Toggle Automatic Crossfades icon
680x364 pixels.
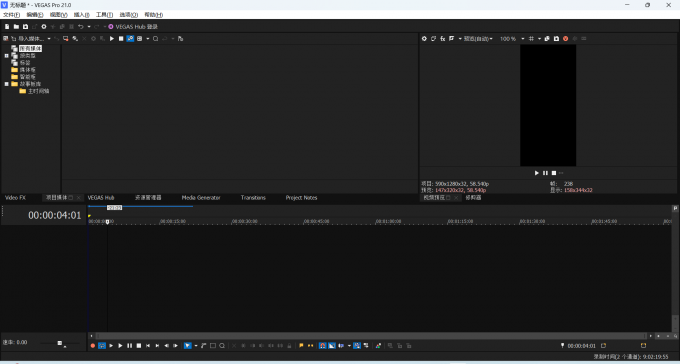coord(332,346)
